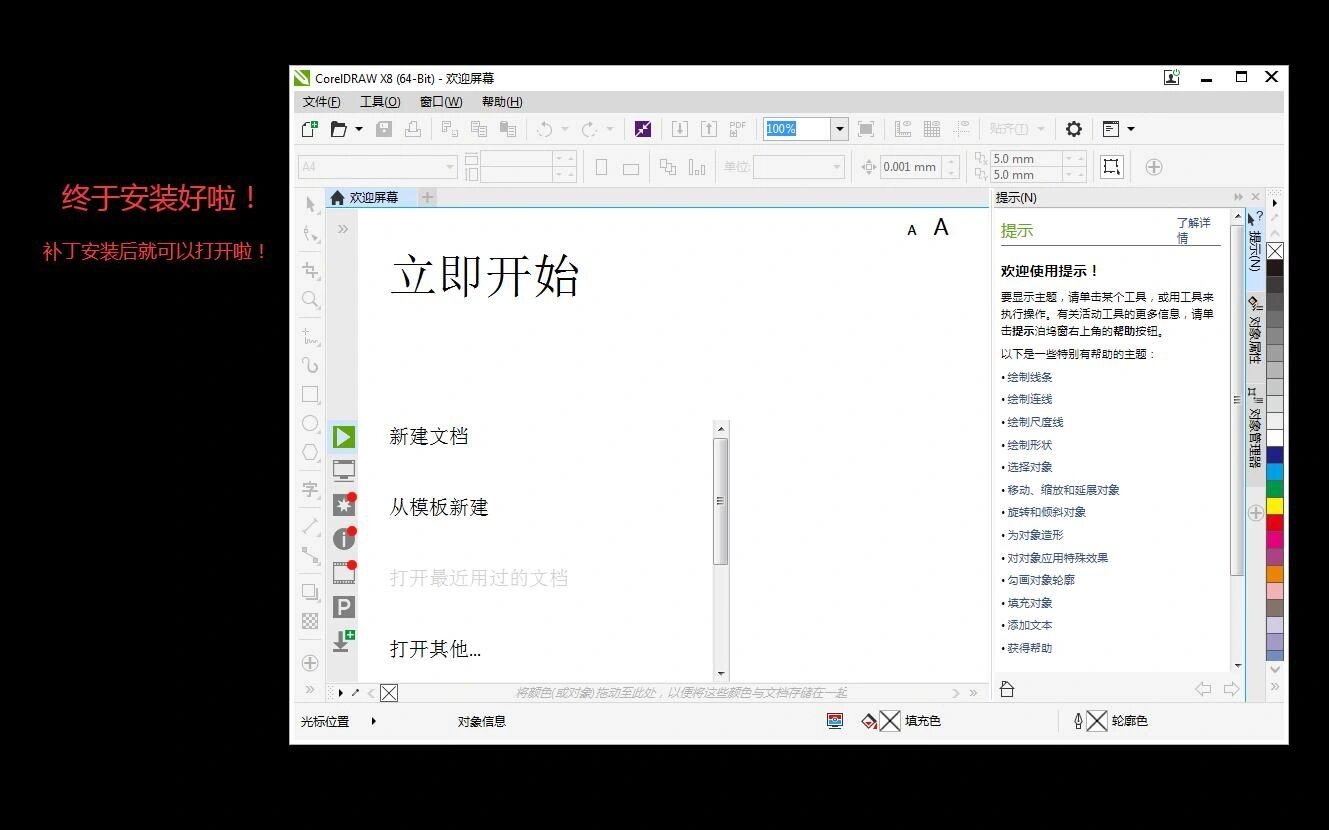Click the Search content purple icon

643,129
